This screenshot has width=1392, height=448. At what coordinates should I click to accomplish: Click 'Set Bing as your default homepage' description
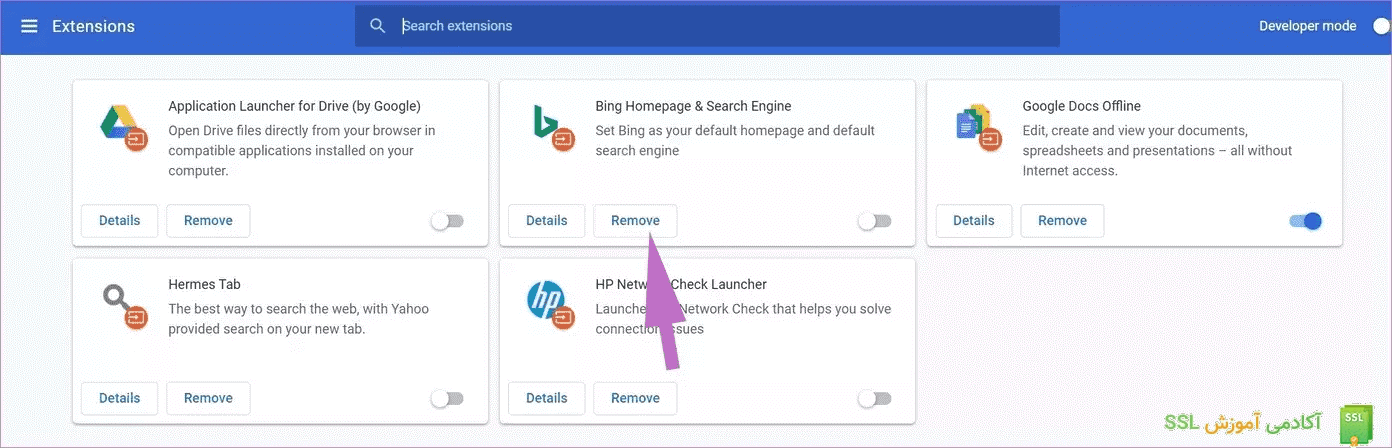coord(735,140)
